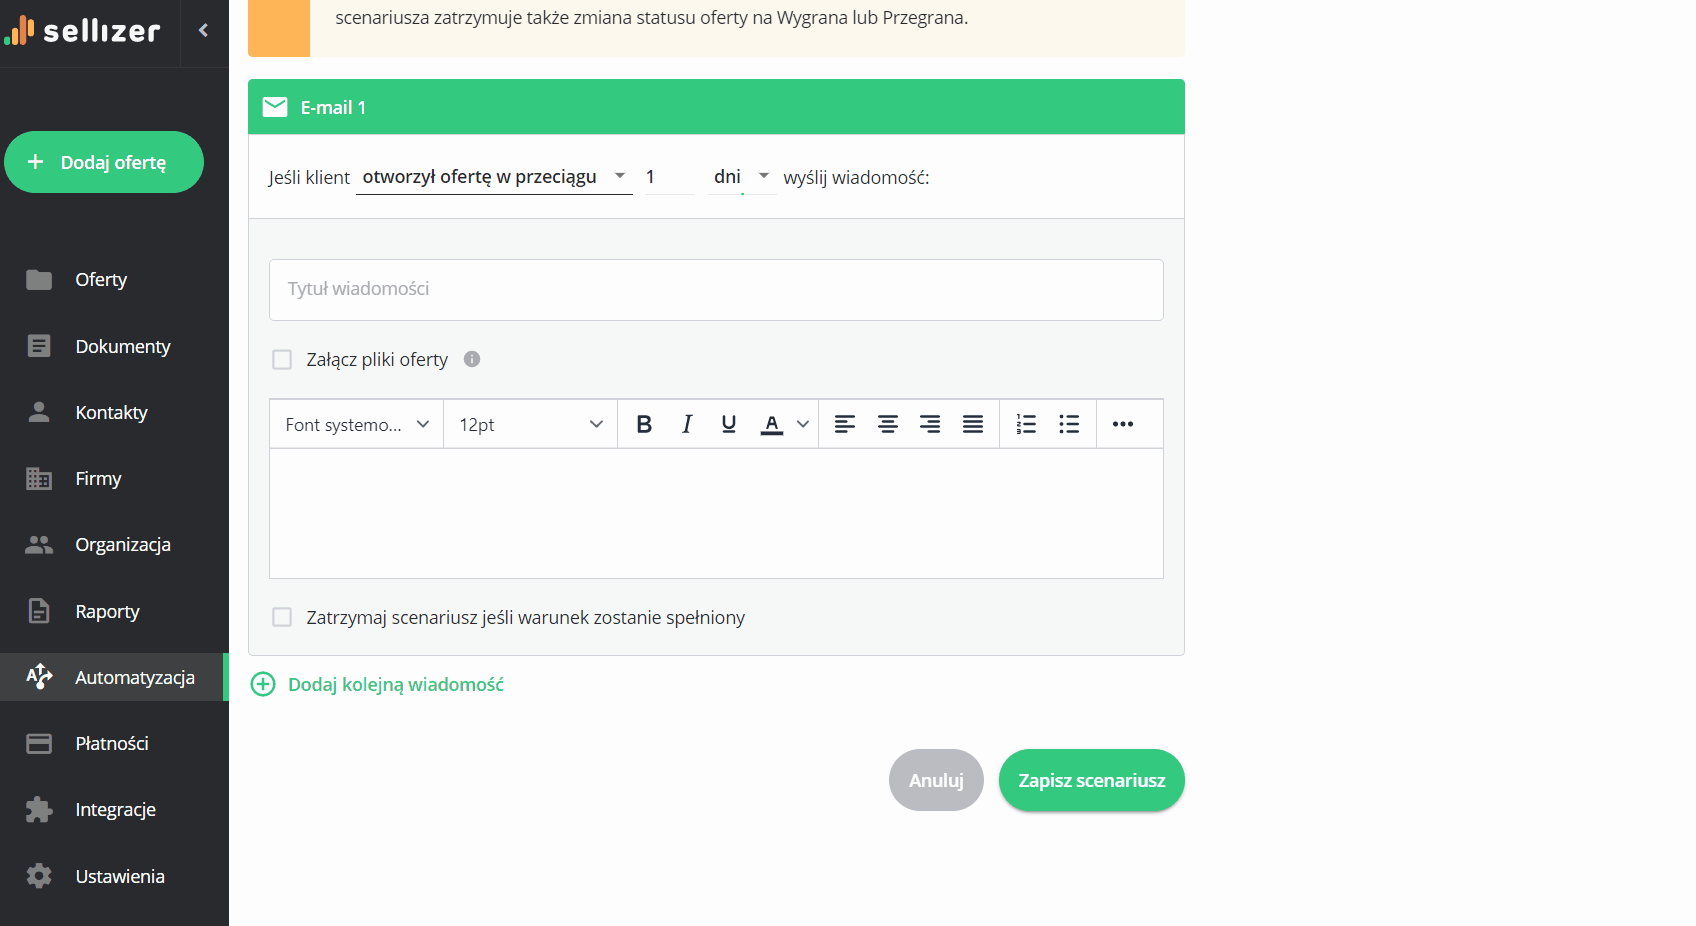Justify the message text
This screenshot has width=1696, height=926.
972,425
